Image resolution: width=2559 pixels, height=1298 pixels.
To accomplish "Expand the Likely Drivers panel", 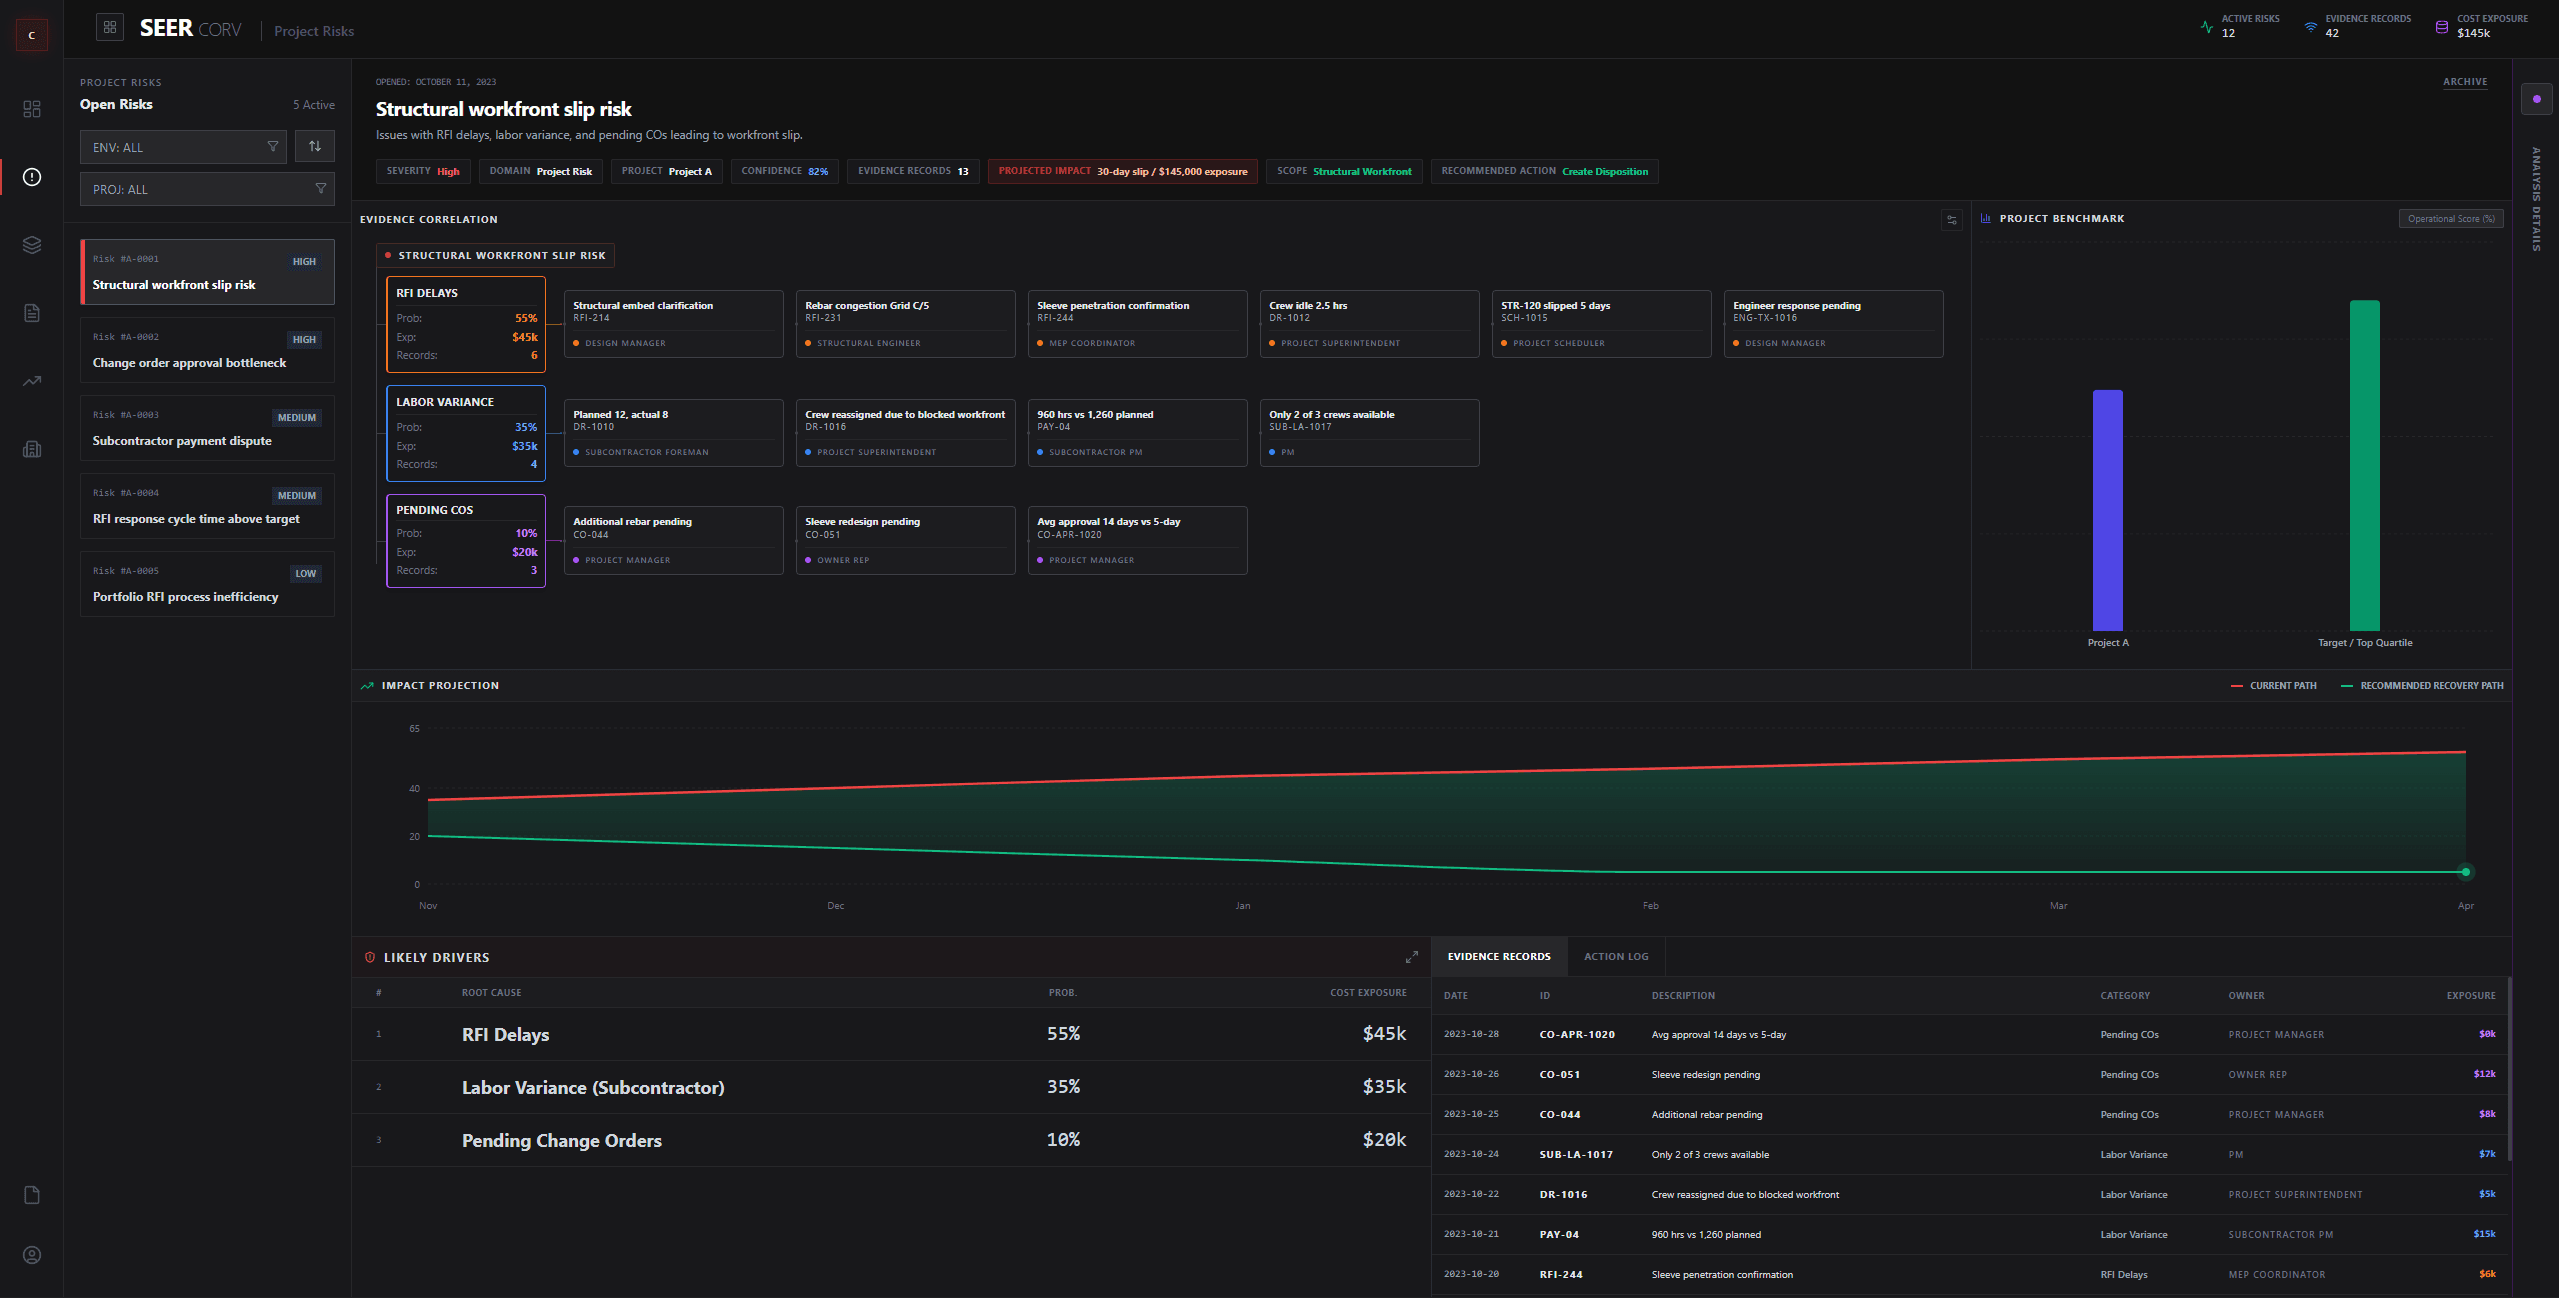I will (x=1411, y=957).
